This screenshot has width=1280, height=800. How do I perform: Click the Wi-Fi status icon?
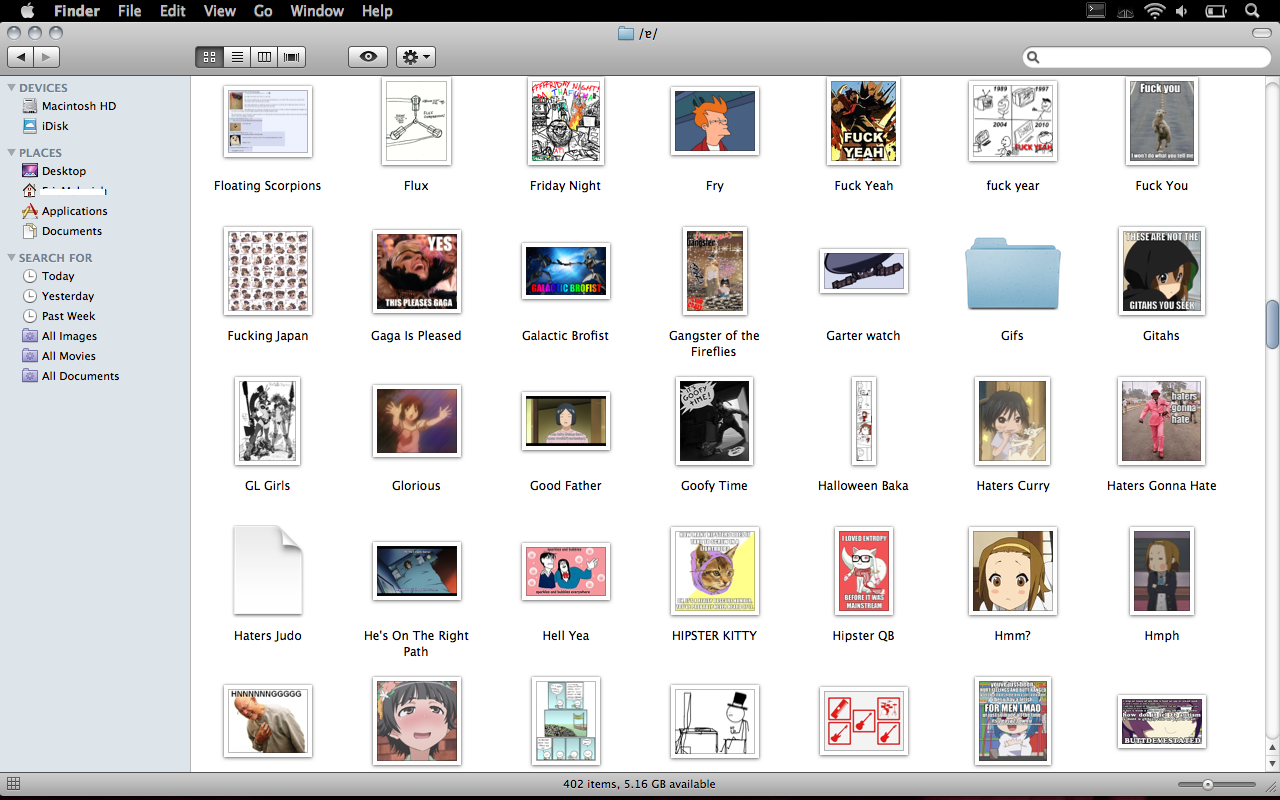click(1155, 11)
